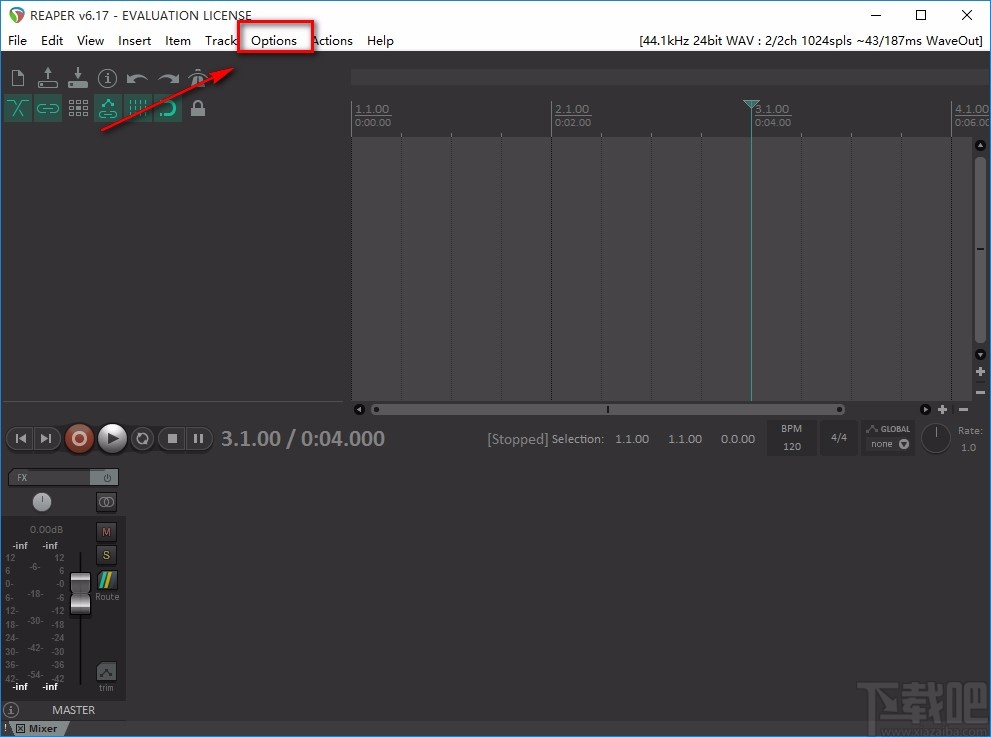991x737 pixels.
Task: Create a new project with the blank page icon
Action: (18, 78)
